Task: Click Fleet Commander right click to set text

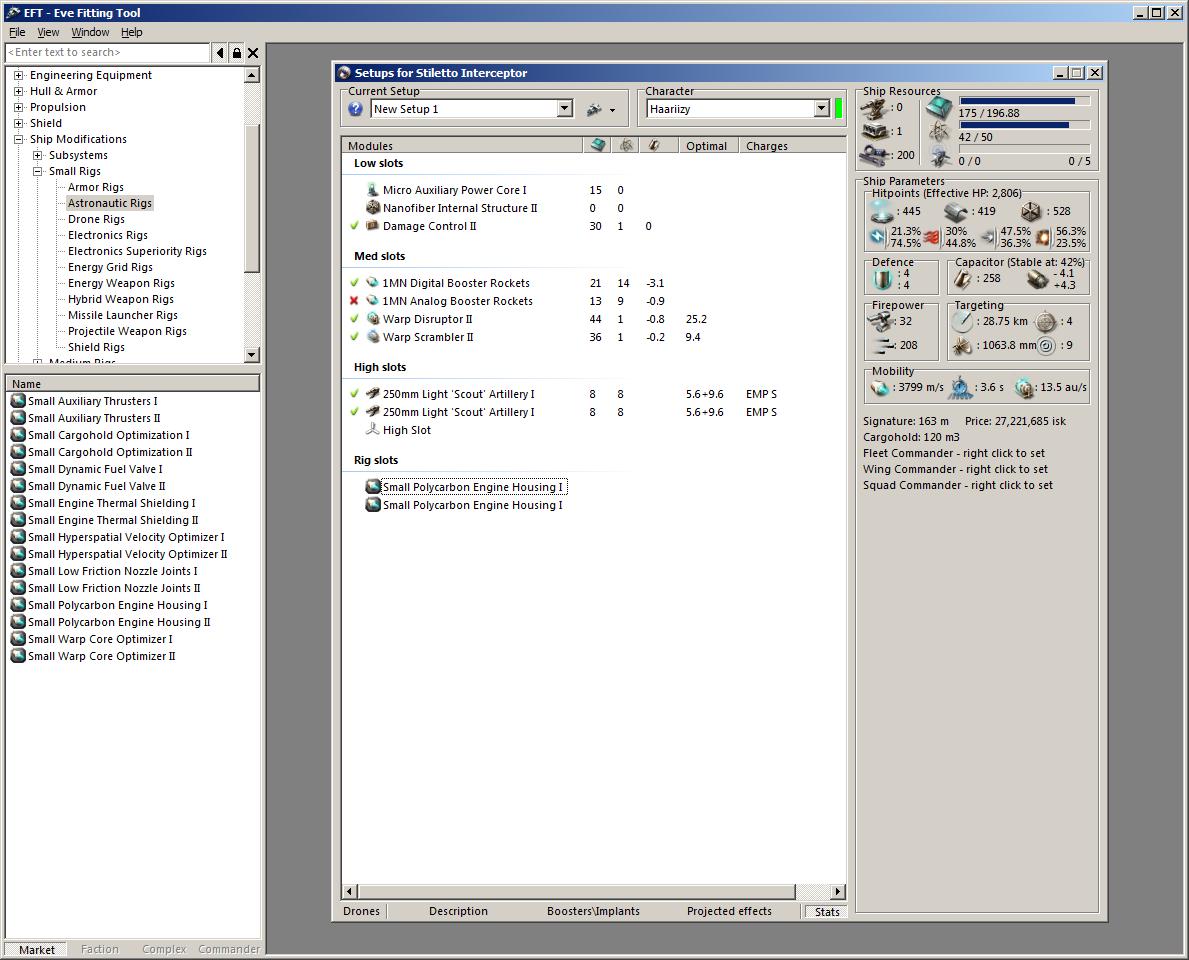Action: tap(953, 453)
